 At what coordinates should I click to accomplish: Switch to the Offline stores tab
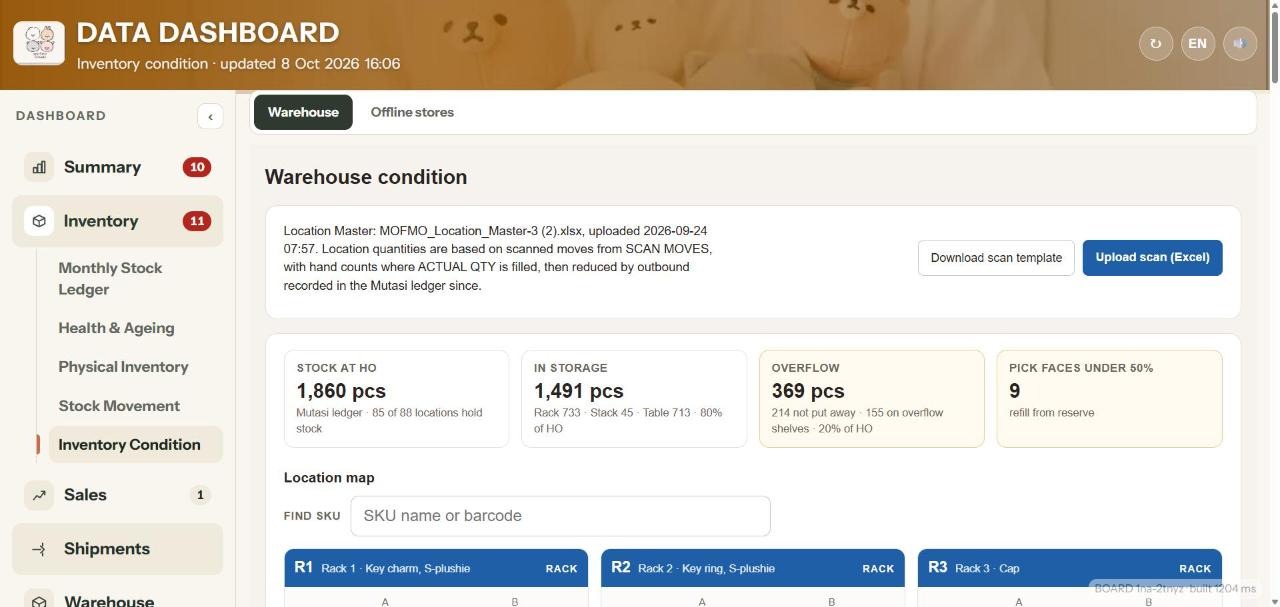click(x=412, y=112)
